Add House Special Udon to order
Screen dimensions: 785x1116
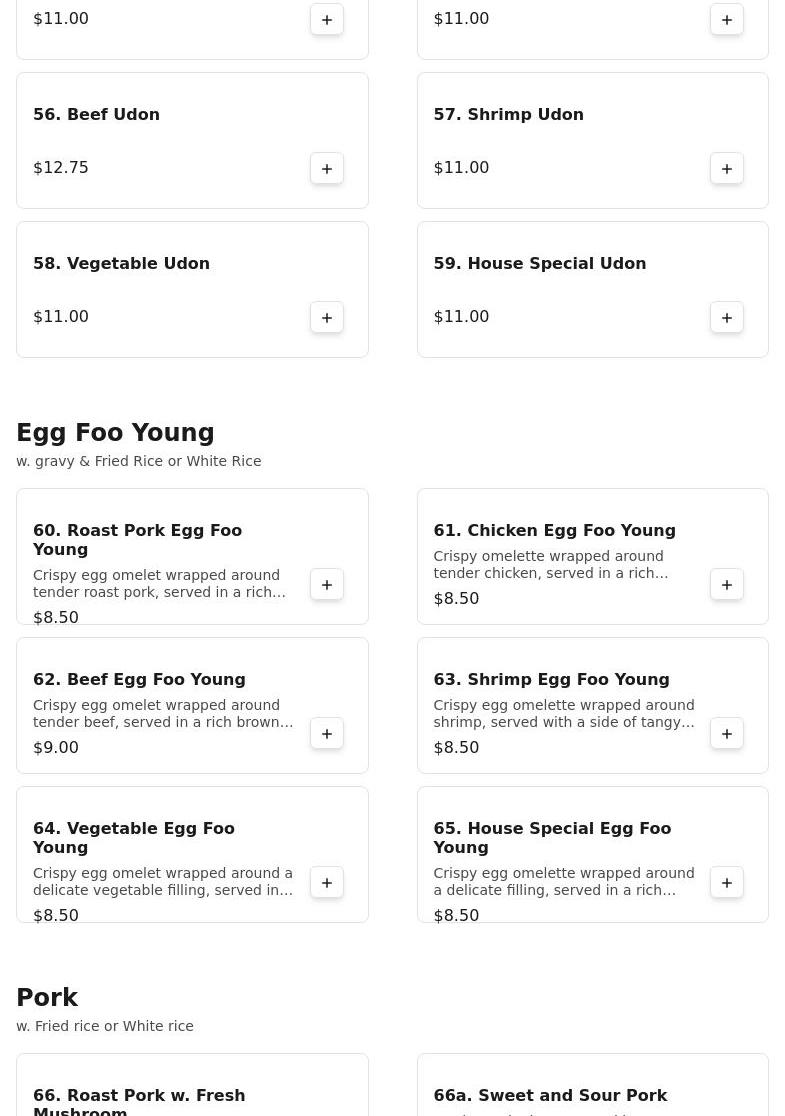coord(727,317)
